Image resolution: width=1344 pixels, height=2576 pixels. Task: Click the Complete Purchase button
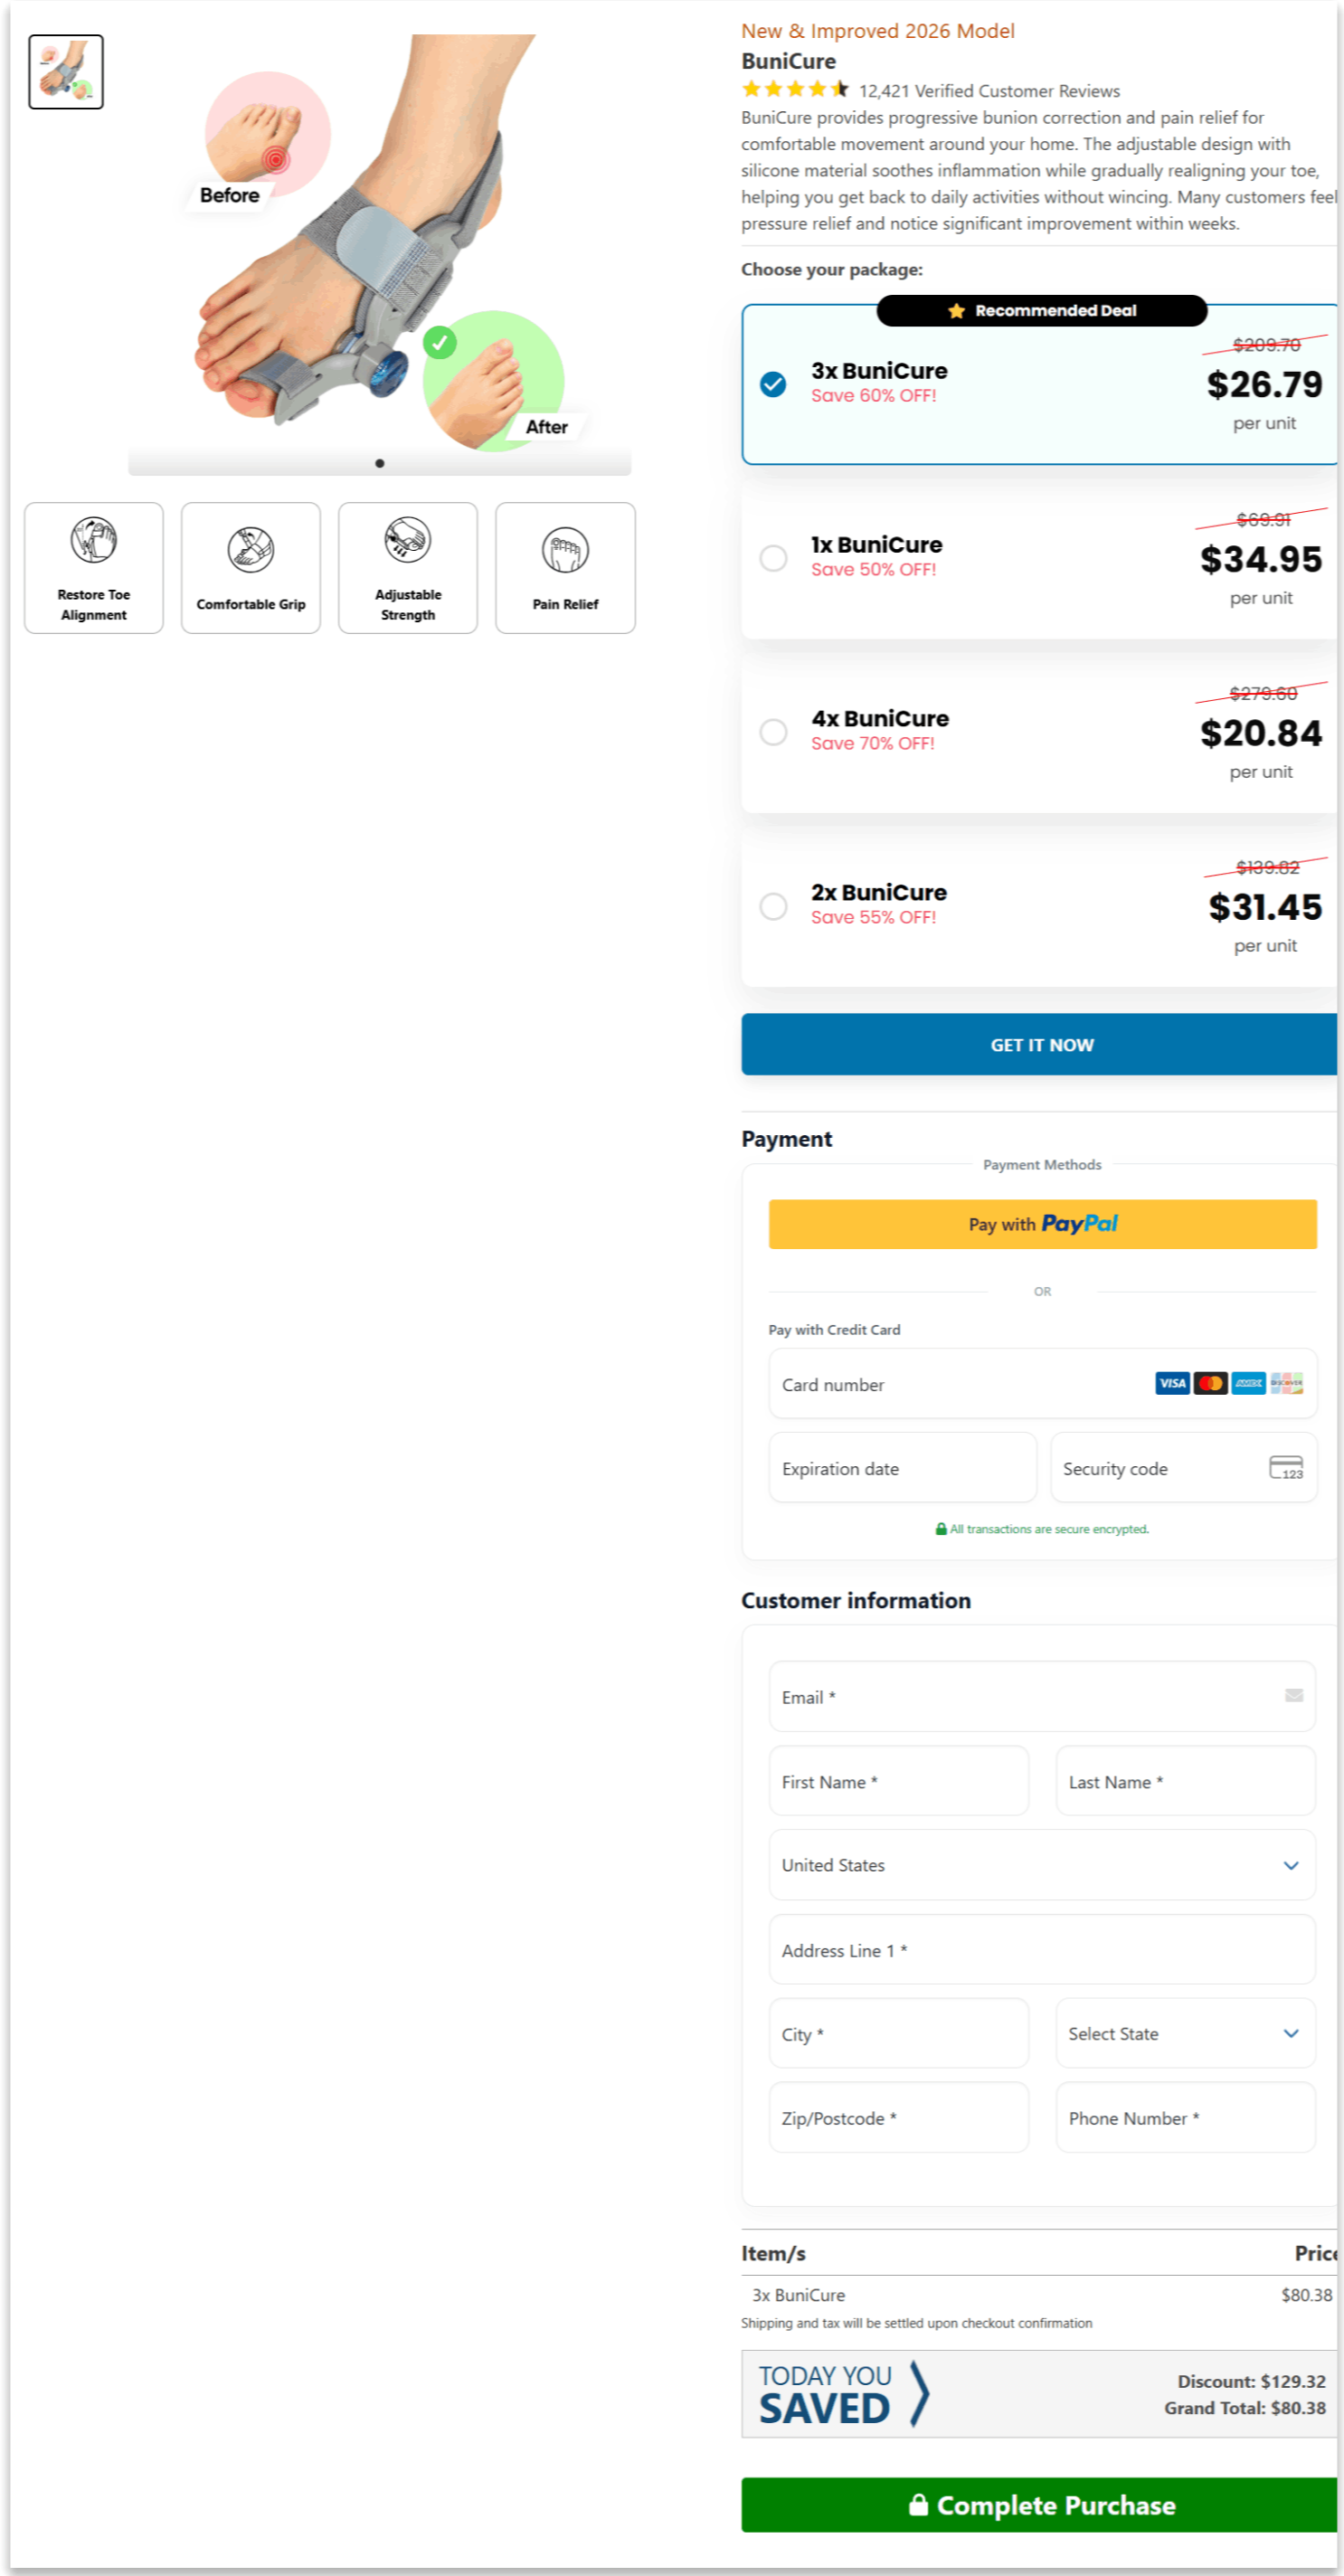click(x=1042, y=2505)
